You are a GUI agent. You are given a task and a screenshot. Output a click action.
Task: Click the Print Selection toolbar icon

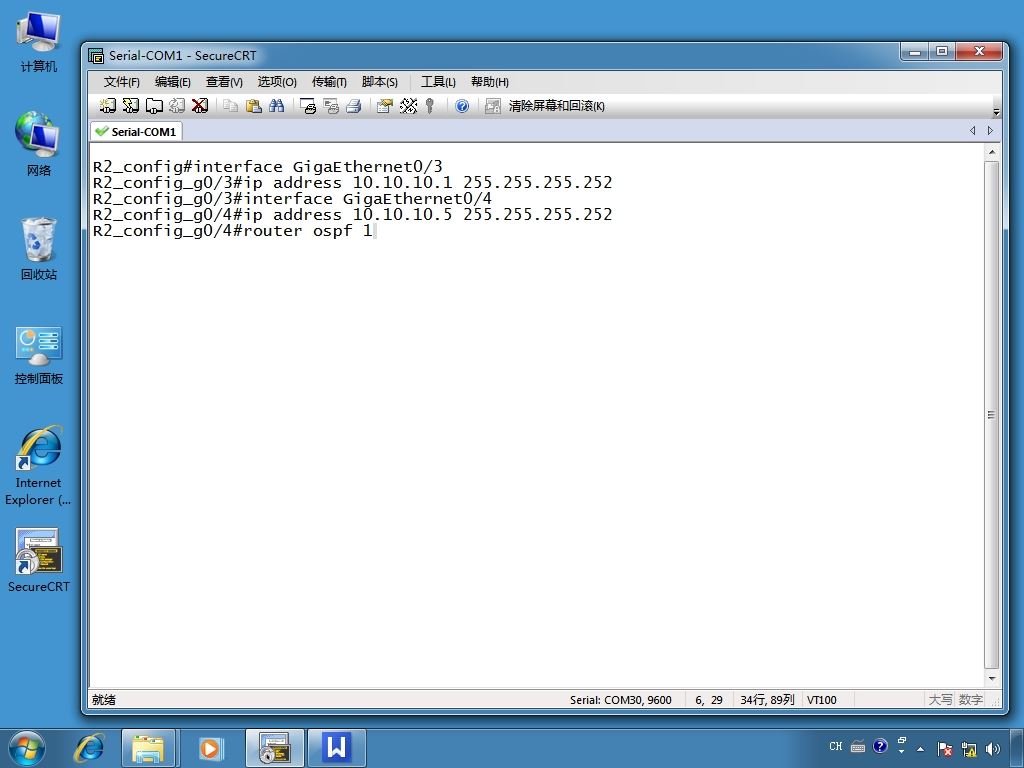(x=331, y=106)
